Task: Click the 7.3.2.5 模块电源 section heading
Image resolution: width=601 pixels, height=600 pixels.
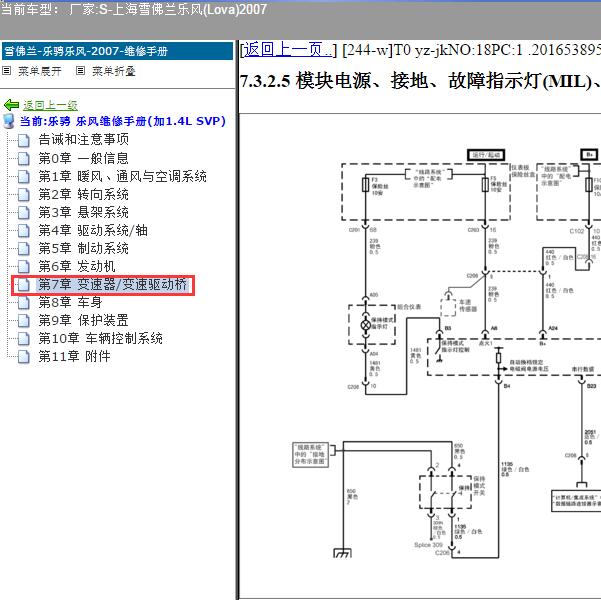Action: point(420,81)
